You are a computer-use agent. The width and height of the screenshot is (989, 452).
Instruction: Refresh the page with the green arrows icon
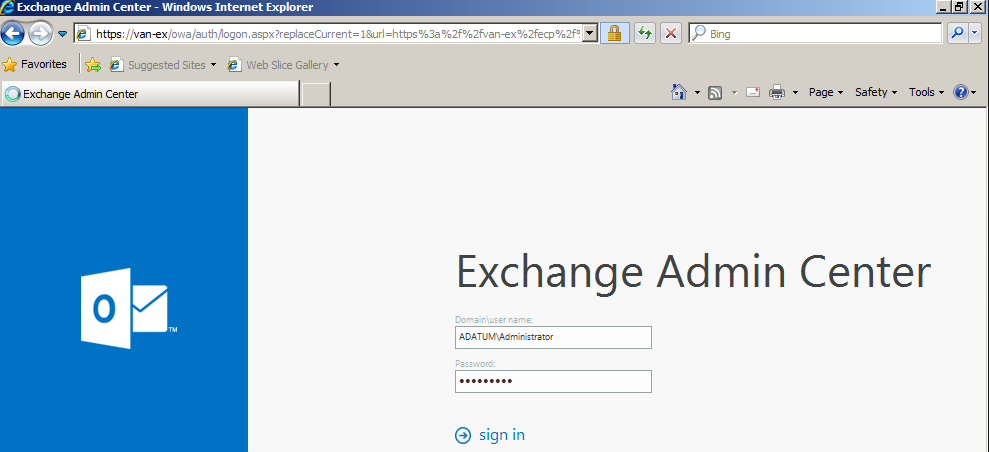tap(644, 34)
